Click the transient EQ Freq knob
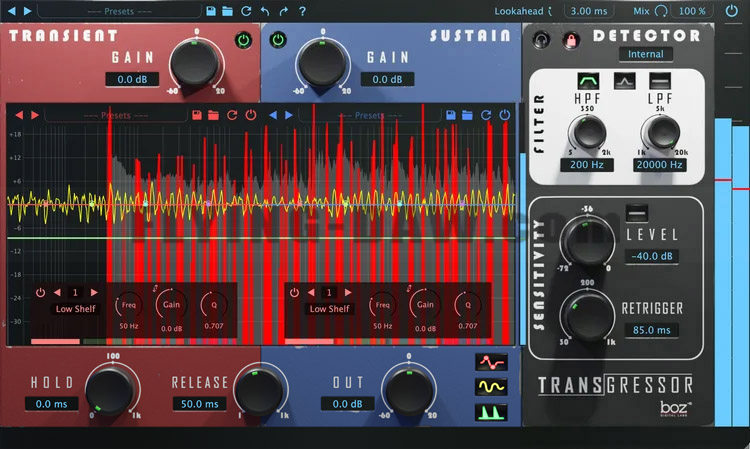 pyautogui.click(x=129, y=305)
